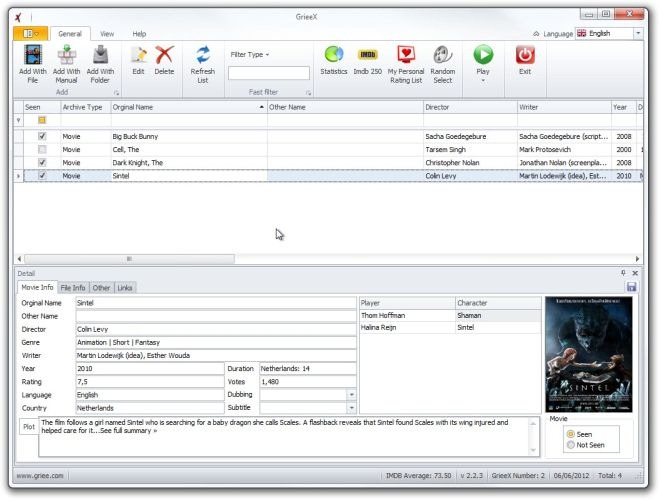Open the Statistics pie chart icon
This screenshot has height=500, width=660.
(334, 55)
